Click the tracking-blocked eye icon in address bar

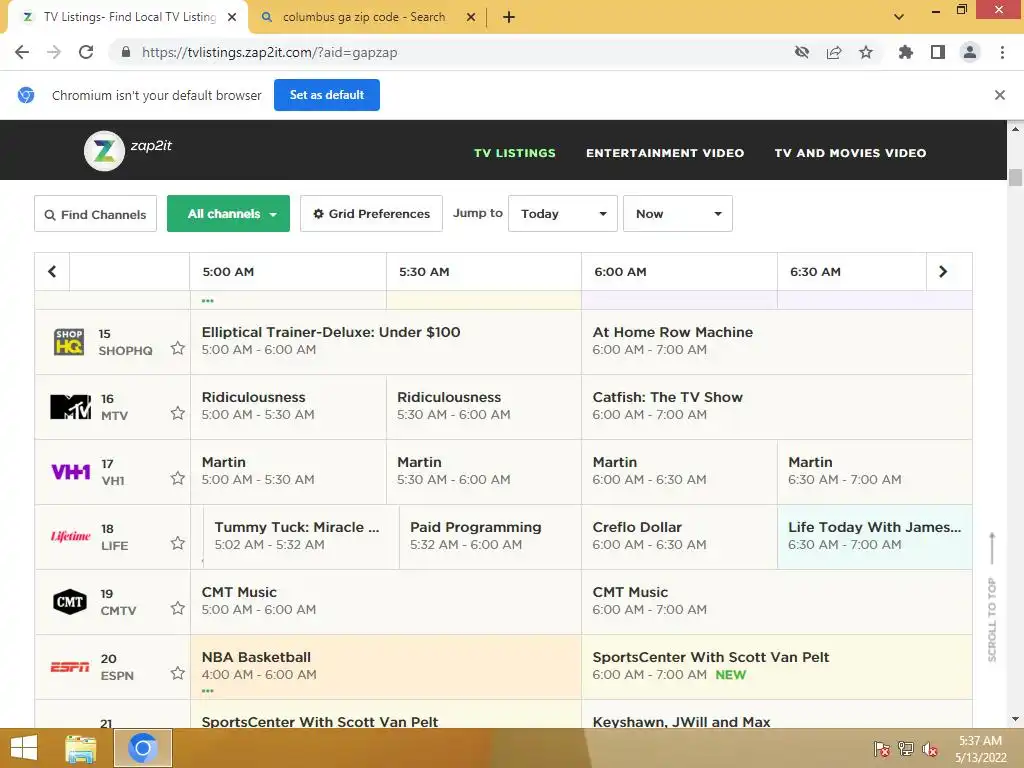click(x=802, y=52)
